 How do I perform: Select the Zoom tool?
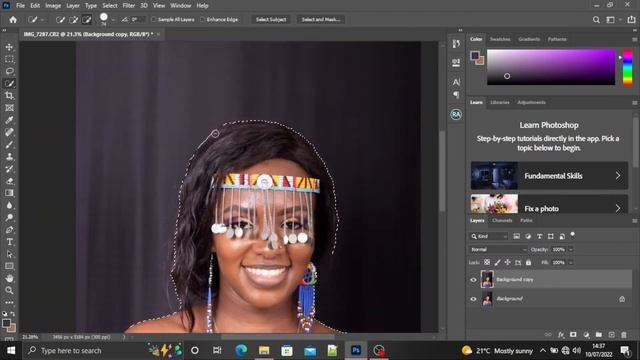9,291
